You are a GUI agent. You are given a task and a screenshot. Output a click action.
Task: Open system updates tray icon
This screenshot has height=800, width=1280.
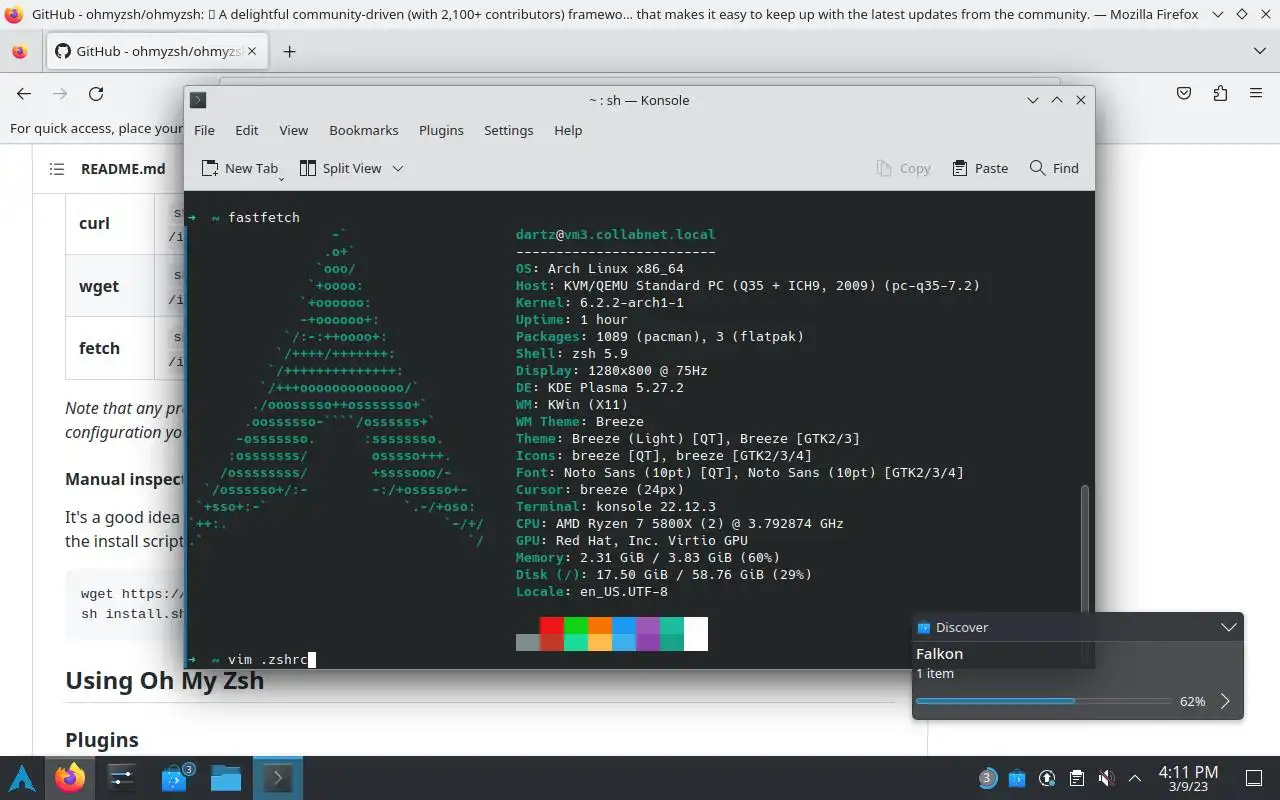click(x=1047, y=778)
